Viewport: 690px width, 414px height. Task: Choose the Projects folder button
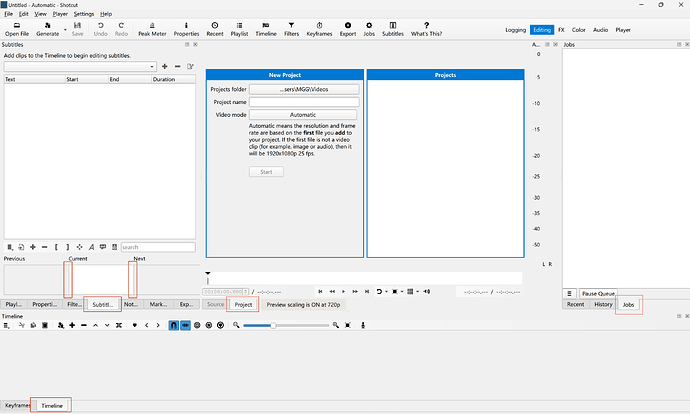304,89
